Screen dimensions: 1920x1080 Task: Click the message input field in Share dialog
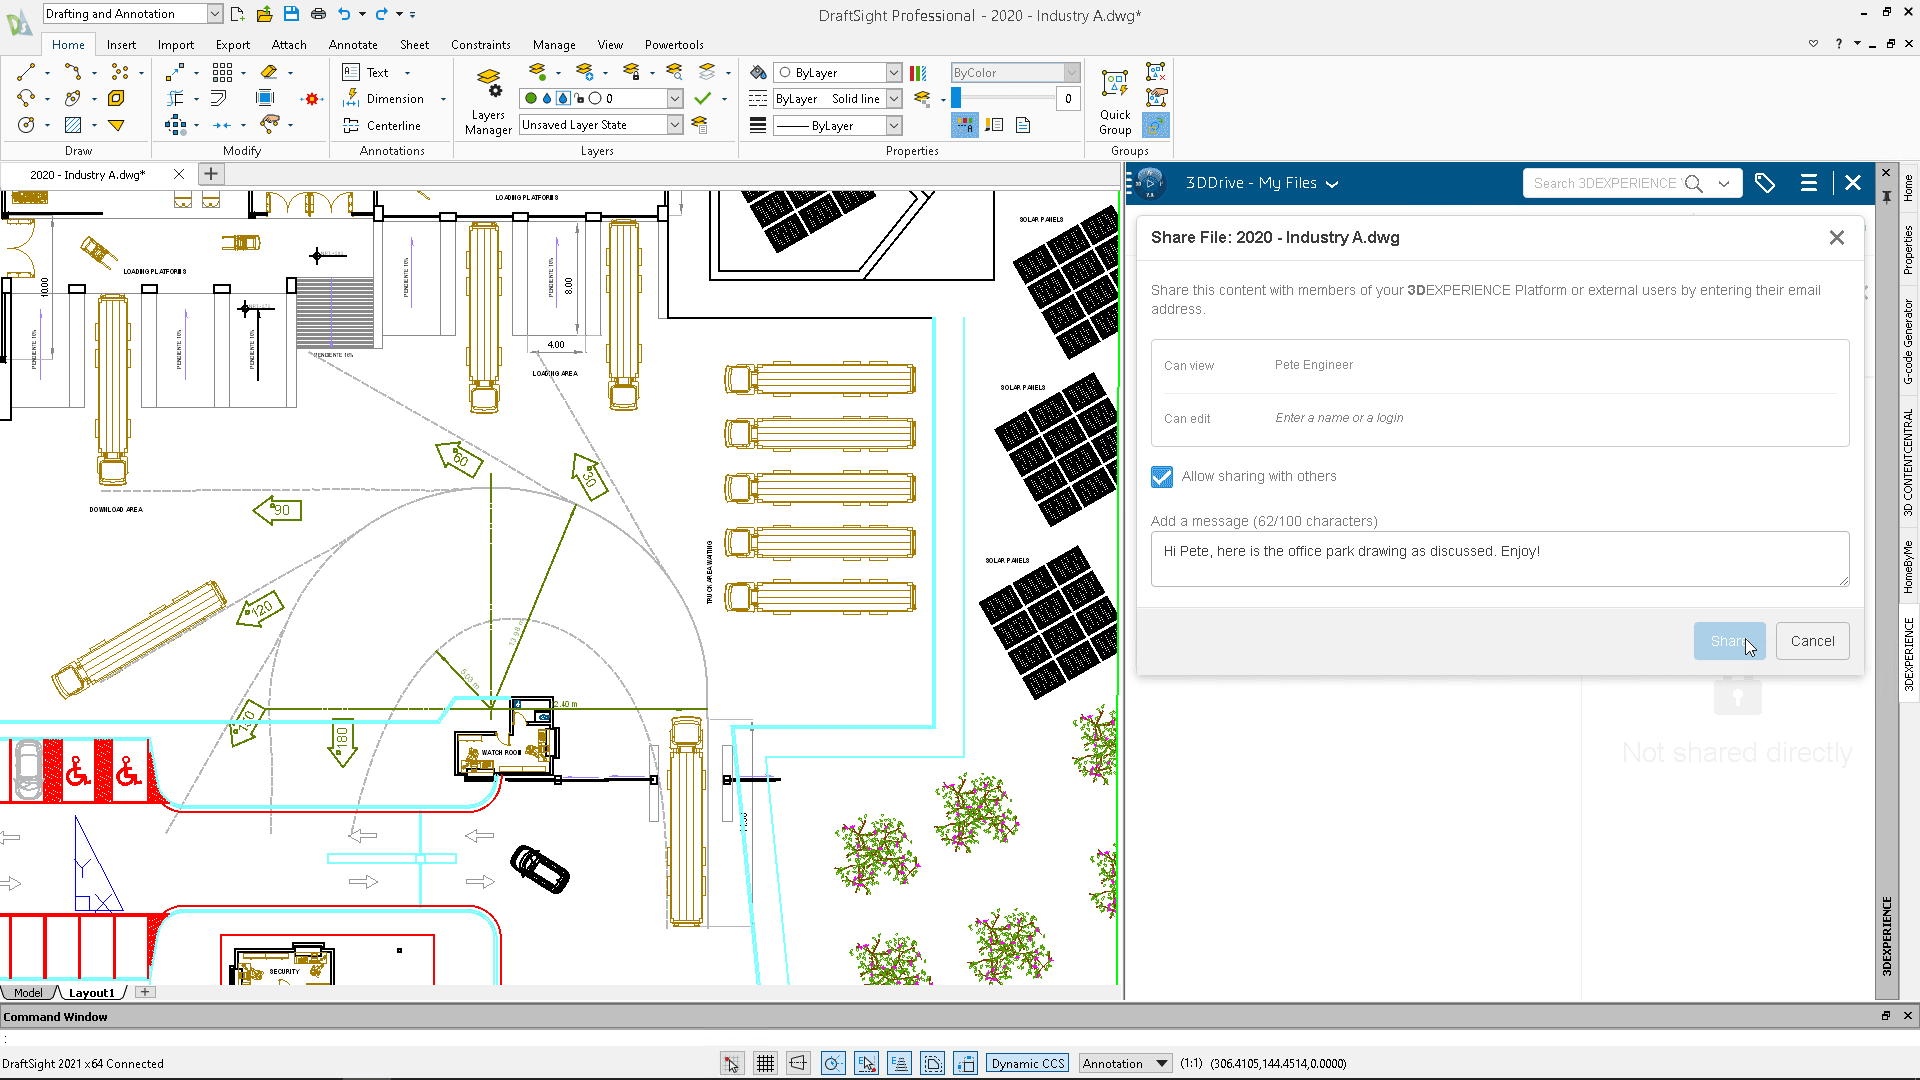(x=1499, y=560)
